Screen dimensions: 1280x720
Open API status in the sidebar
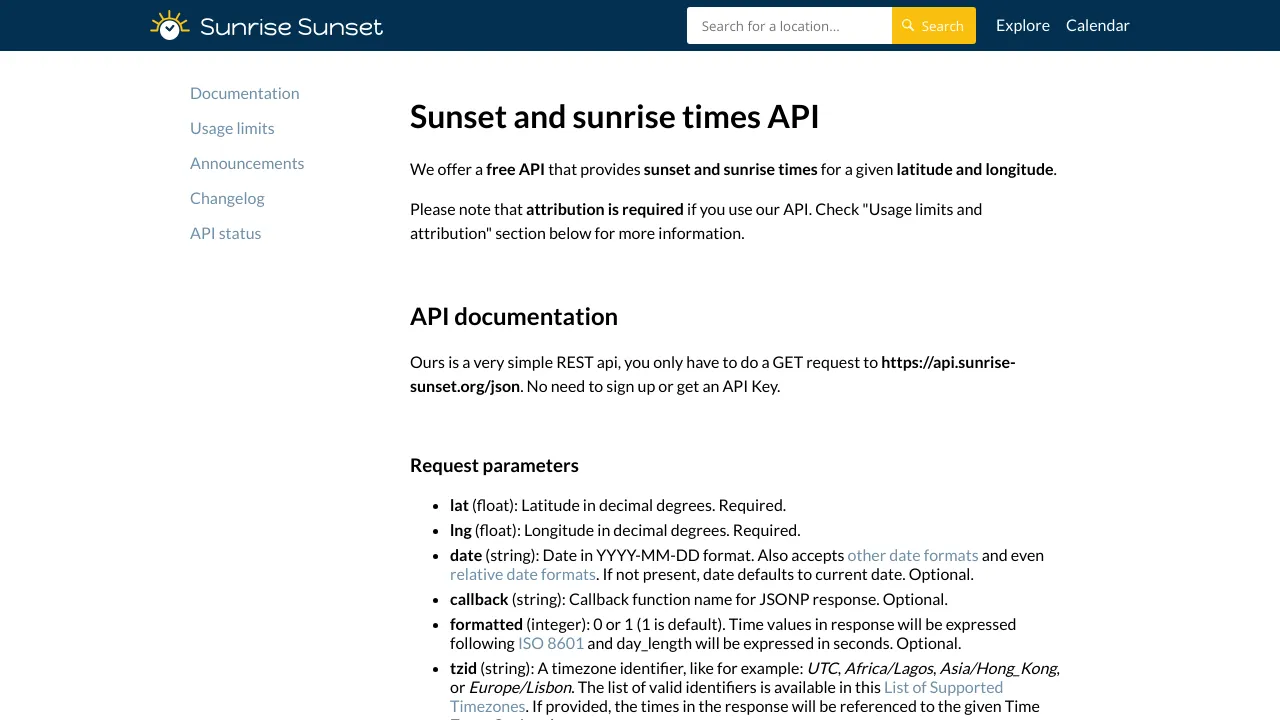click(226, 233)
